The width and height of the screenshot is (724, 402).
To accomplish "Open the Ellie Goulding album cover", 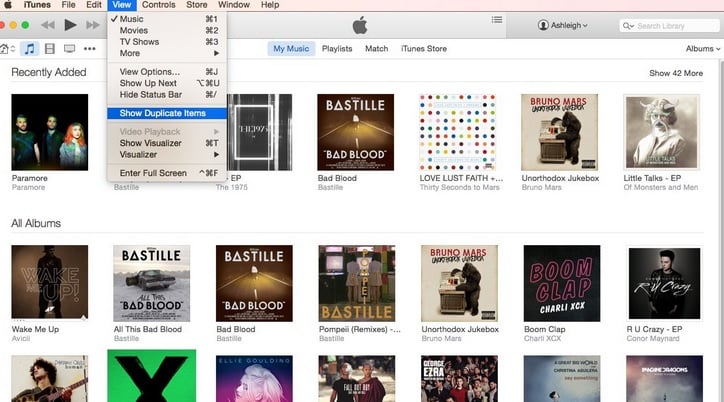I will pos(254,378).
